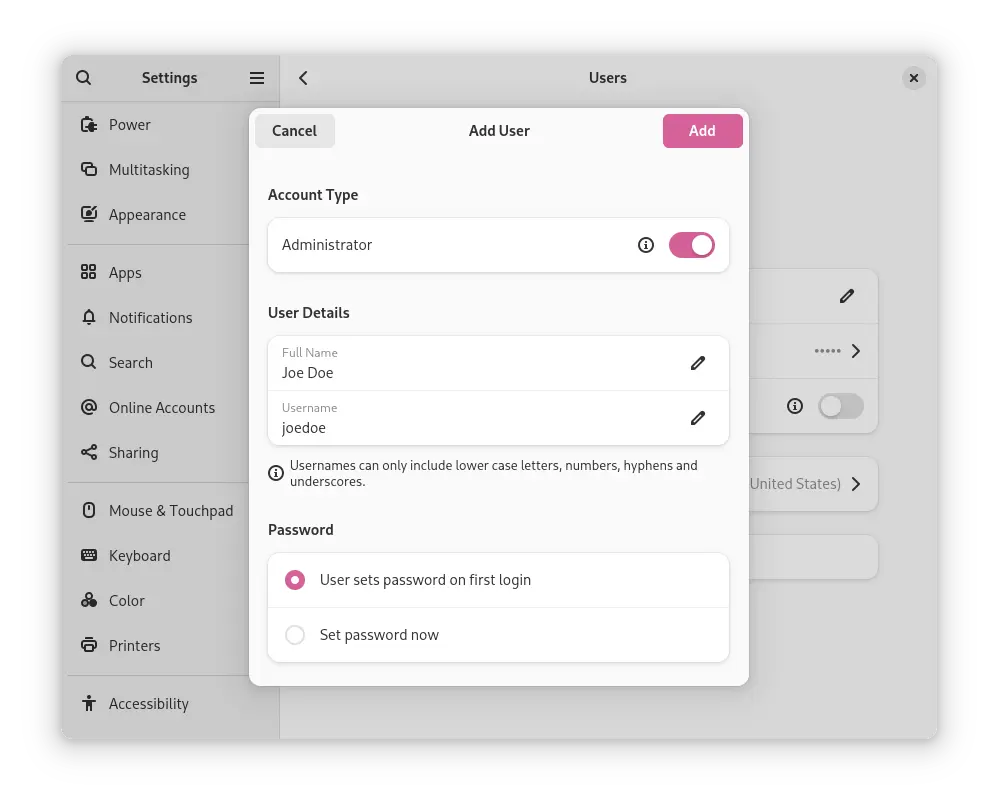998x806 pixels.
Task: Select 'Set password now' radio option
Action: pos(295,635)
